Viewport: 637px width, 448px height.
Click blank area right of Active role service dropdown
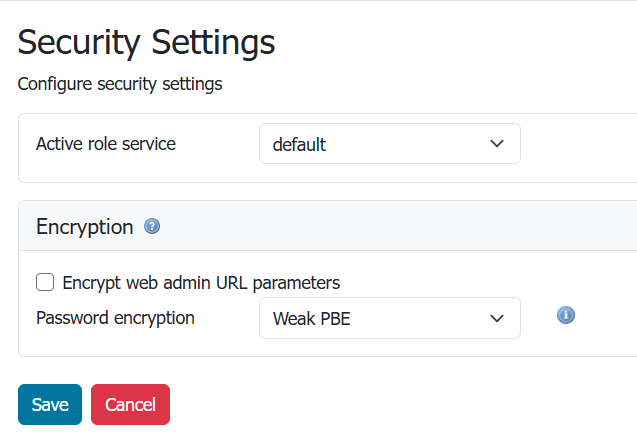pyautogui.click(x=578, y=144)
